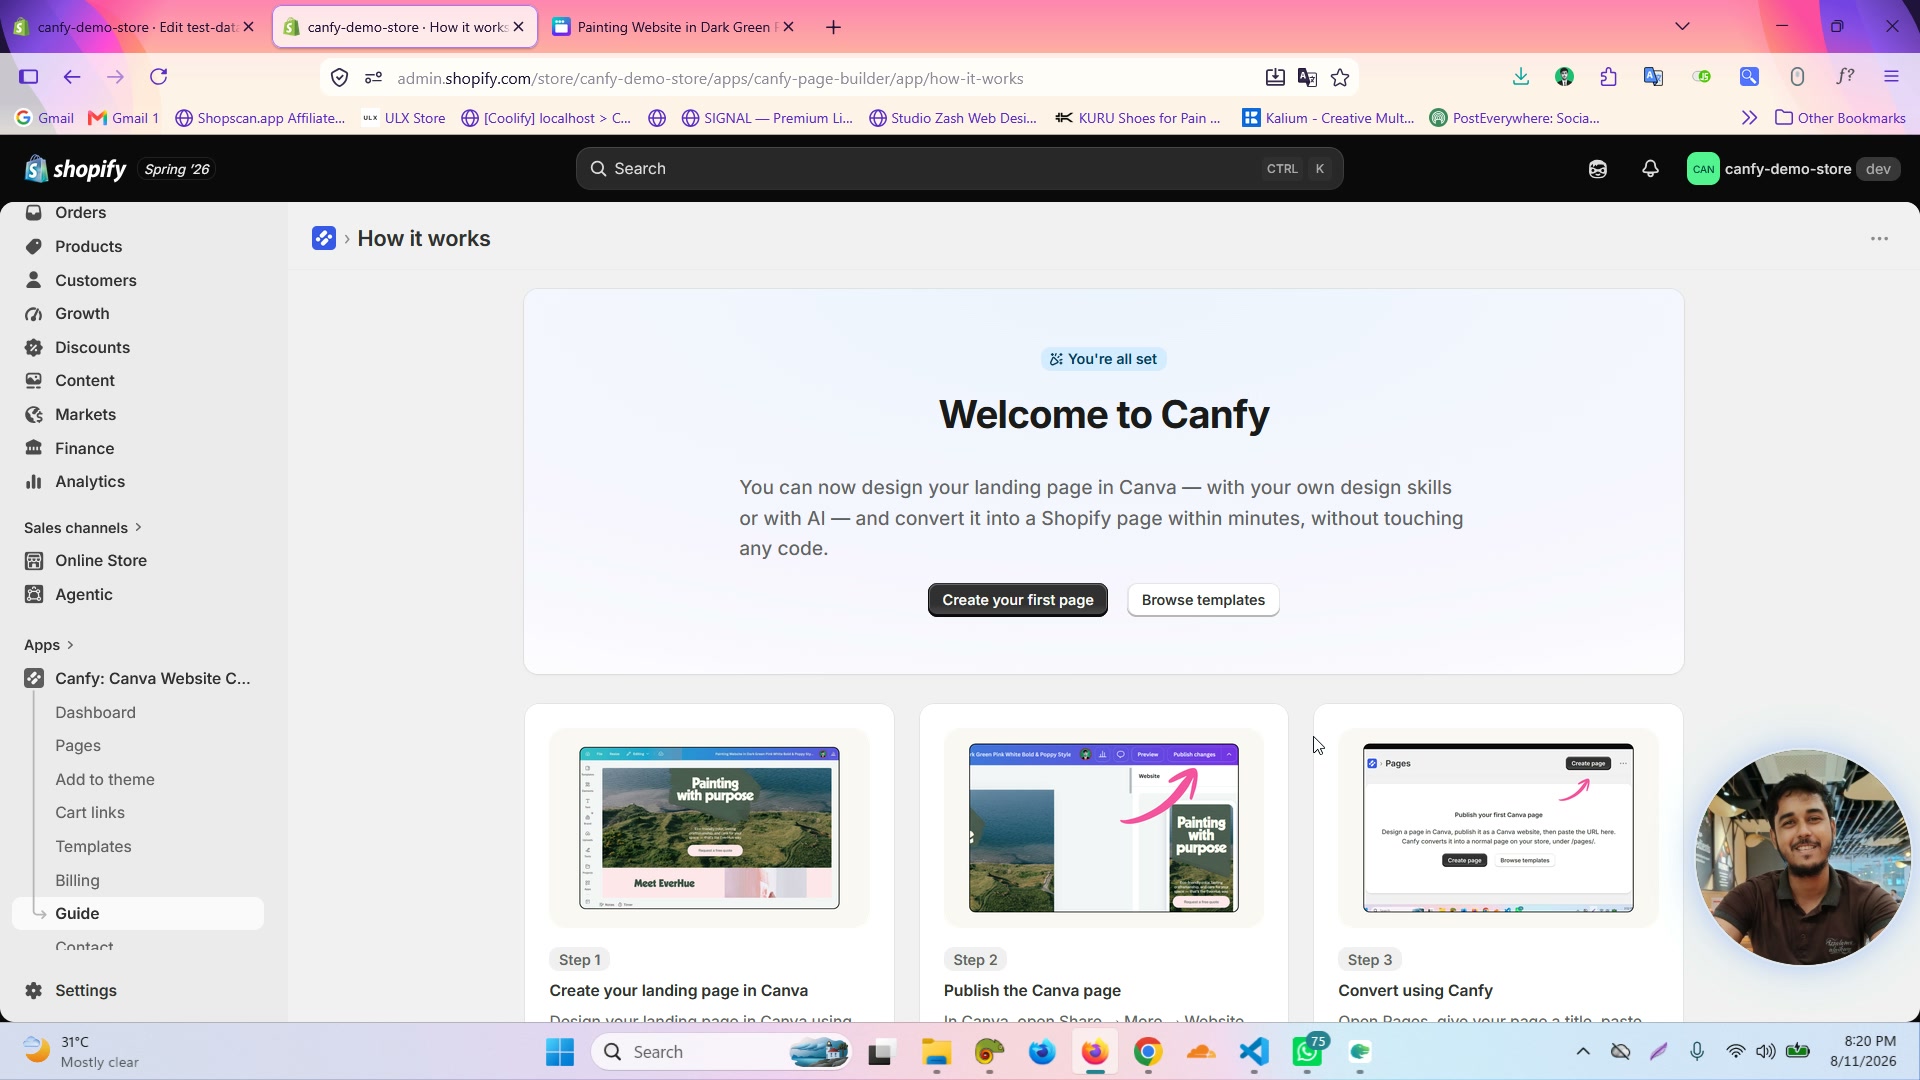Show more bookmarks with the double chevron
The image size is (1920, 1080).
point(1749,118)
